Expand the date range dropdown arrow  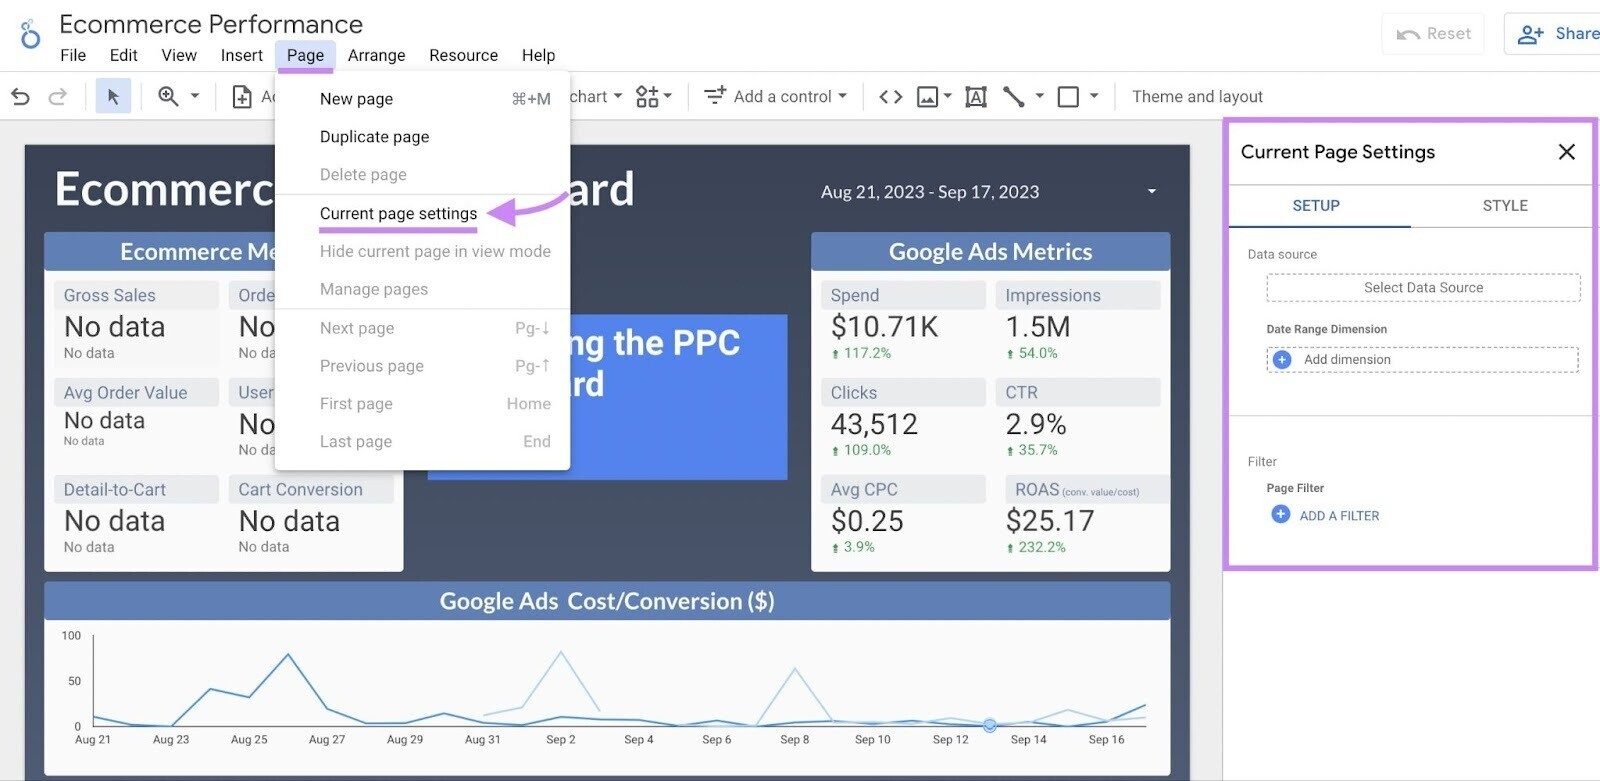tap(1152, 192)
